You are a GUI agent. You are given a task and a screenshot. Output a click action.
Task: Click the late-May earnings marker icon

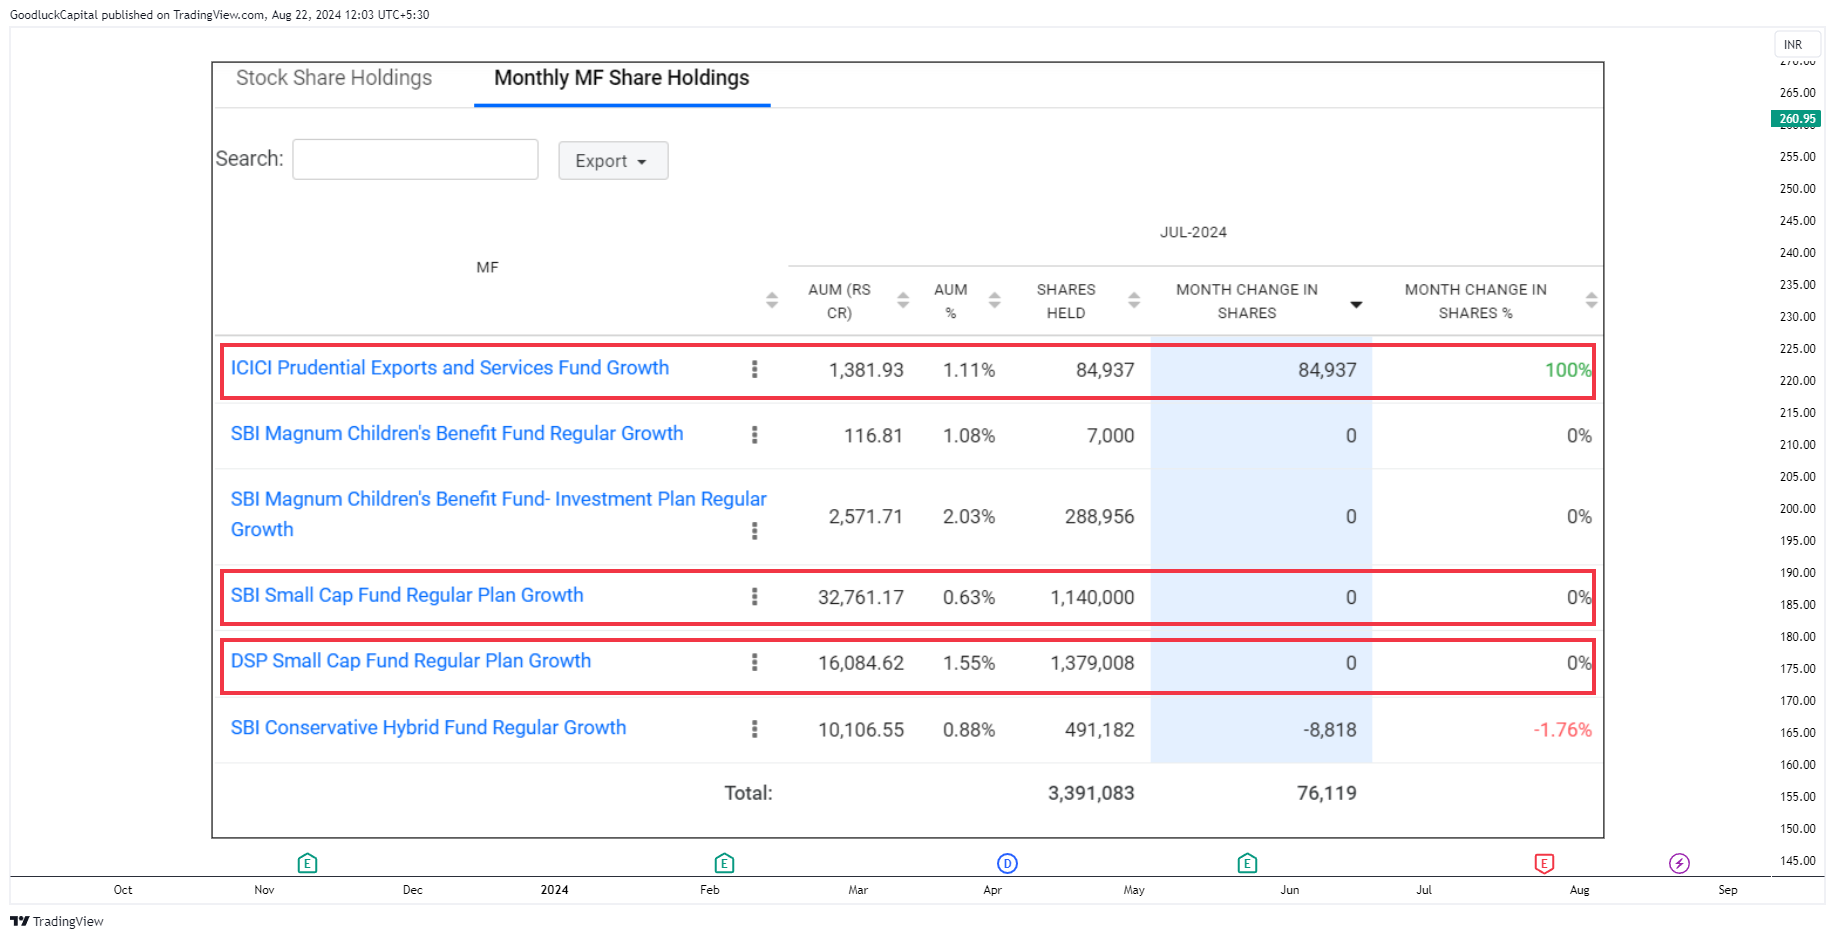tap(1247, 863)
